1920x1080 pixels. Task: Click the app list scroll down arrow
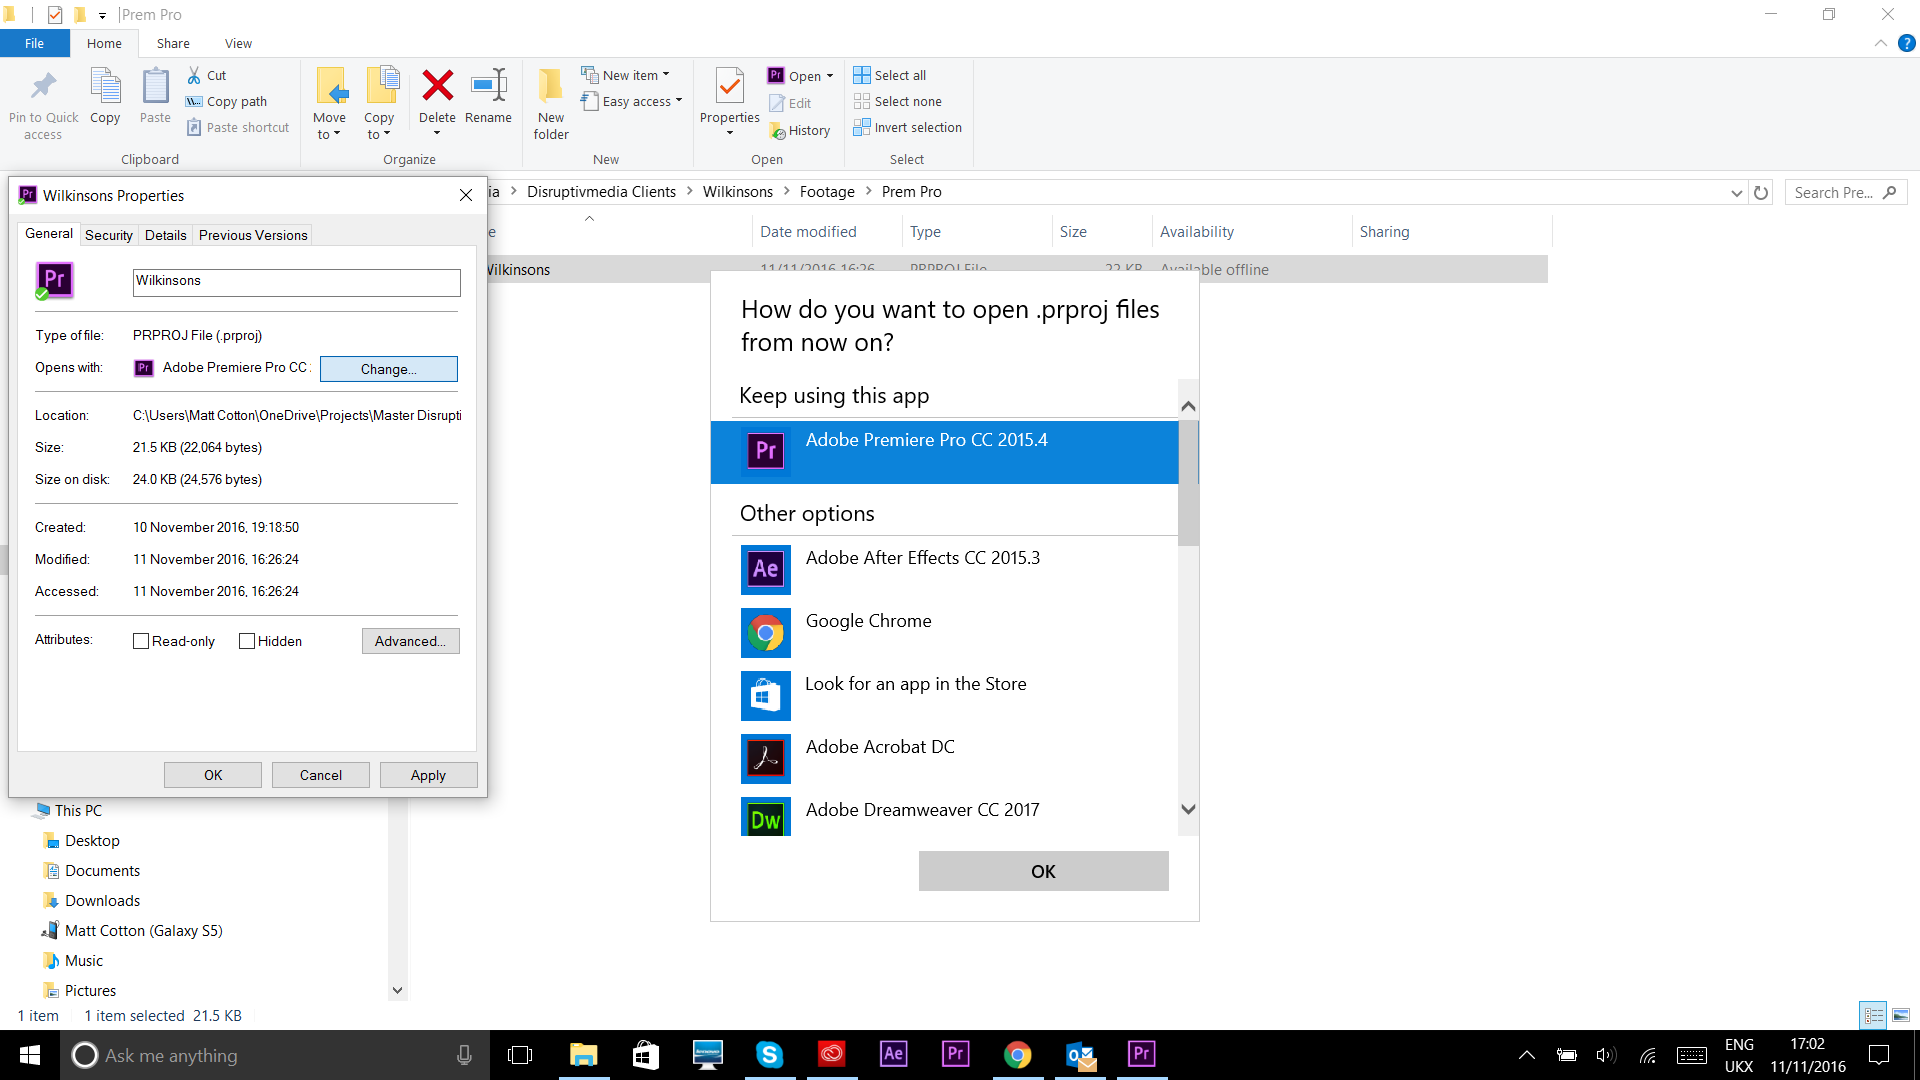pyautogui.click(x=1188, y=809)
